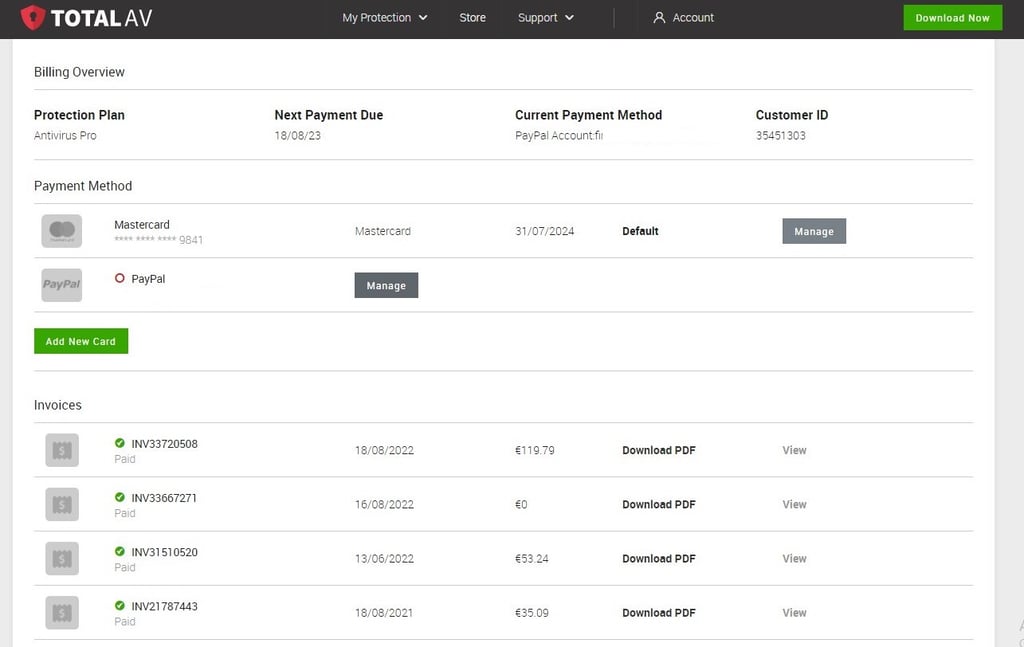The height and width of the screenshot is (647, 1024).
Task: Click customer ID 35451303
Action: pyautogui.click(x=780, y=136)
